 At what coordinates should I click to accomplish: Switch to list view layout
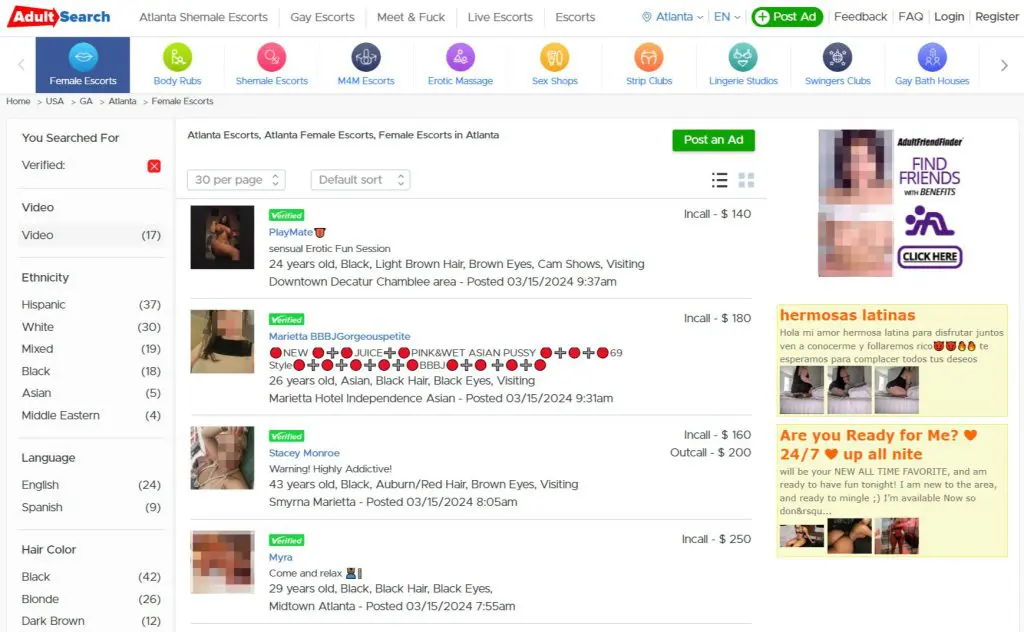point(719,180)
